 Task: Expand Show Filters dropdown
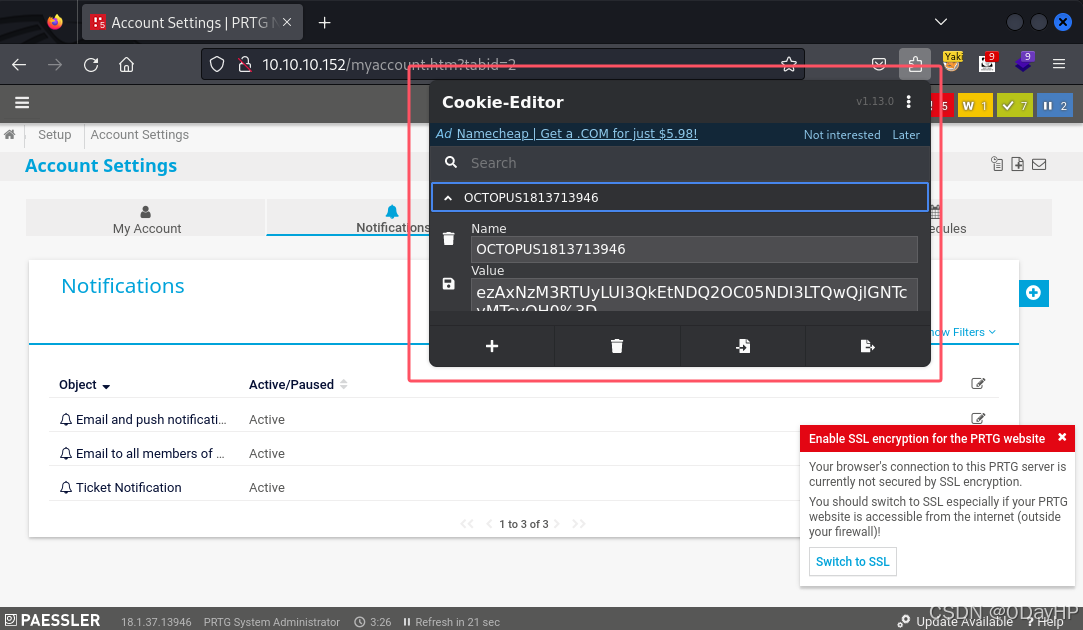click(962, 332)
